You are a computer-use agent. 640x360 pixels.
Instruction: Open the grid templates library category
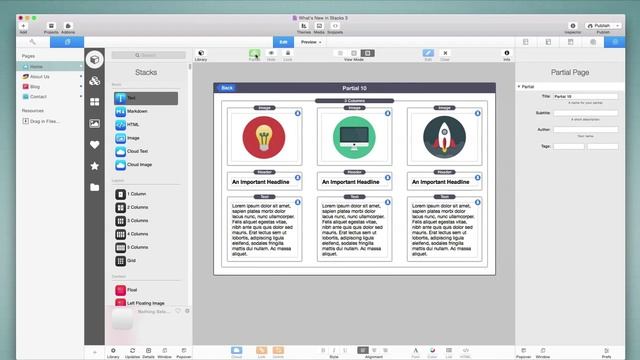coord(95,102)
